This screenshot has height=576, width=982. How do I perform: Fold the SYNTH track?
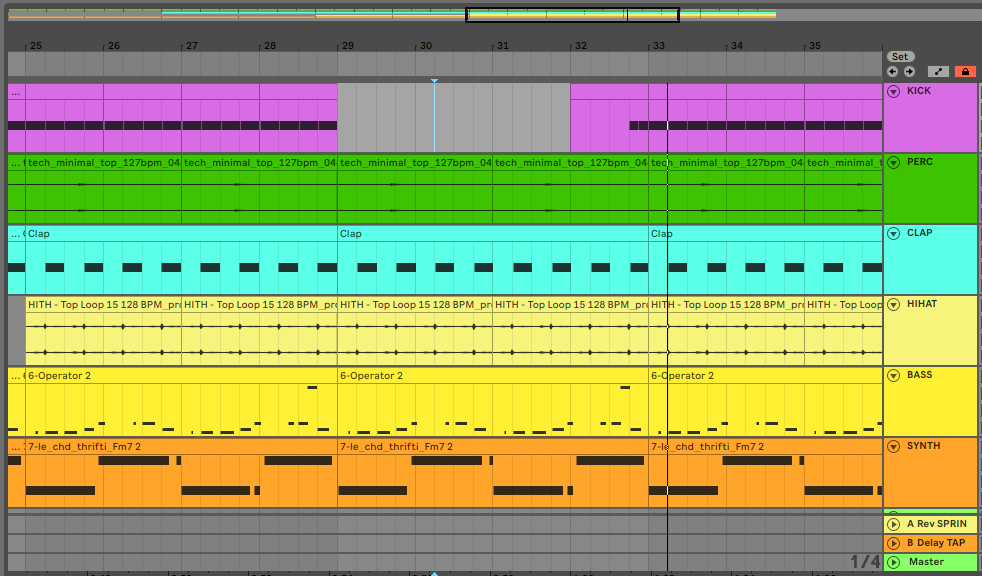click(x=894, y=446)
